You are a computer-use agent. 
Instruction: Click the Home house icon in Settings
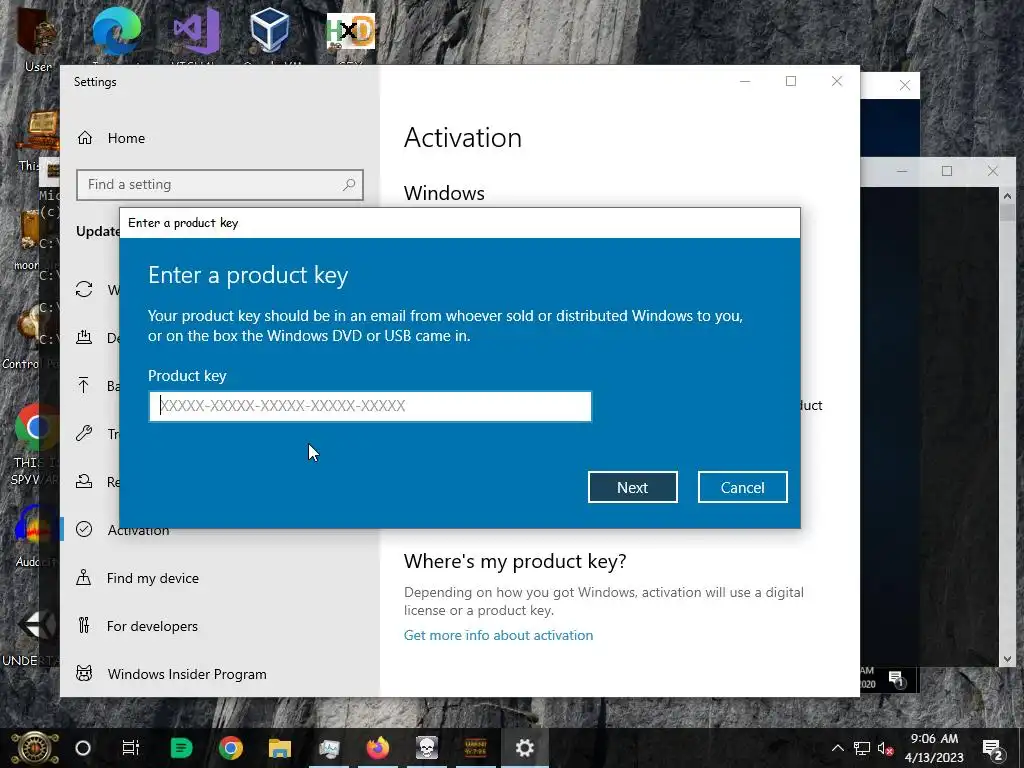click(x=85, y=138)
